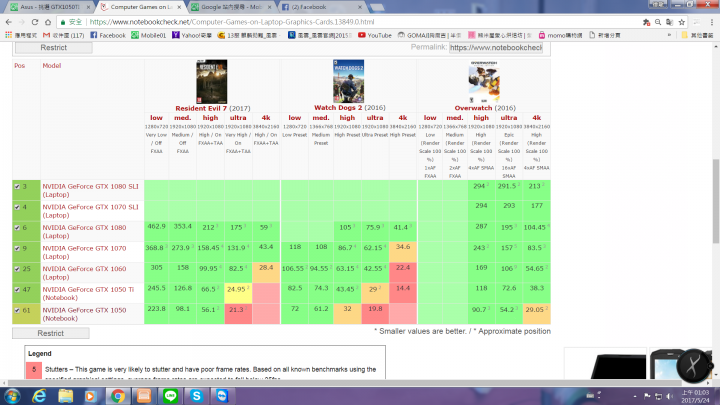The image size is (720, 405).
Task: Open NVIDIA GeForce GTX 1060 (Laptop) link
Action: [84, 273]
